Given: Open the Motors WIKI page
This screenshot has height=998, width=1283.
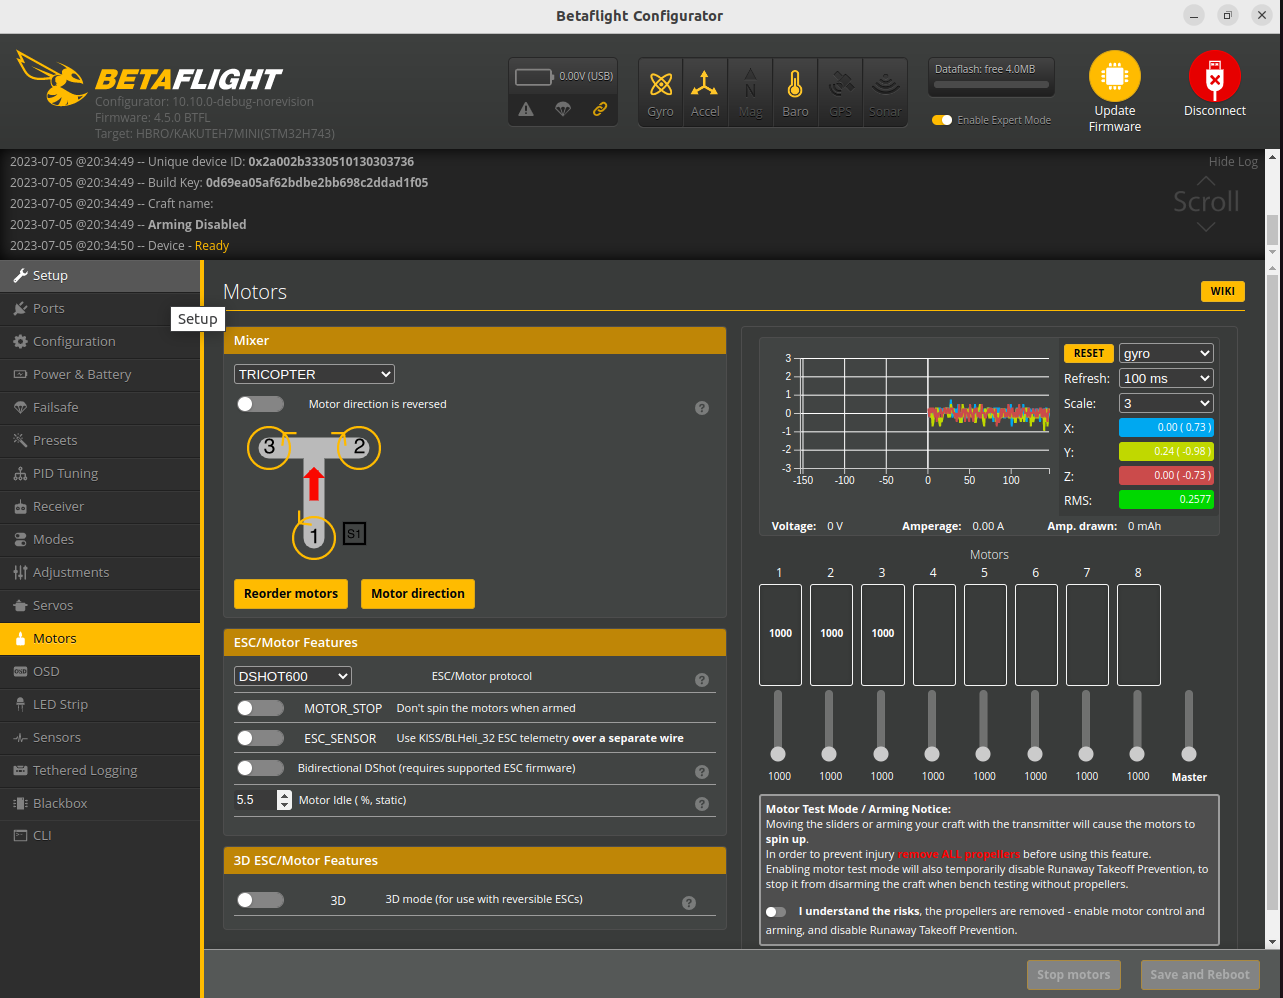Looking at the screenshot, I should point(1222,291).
